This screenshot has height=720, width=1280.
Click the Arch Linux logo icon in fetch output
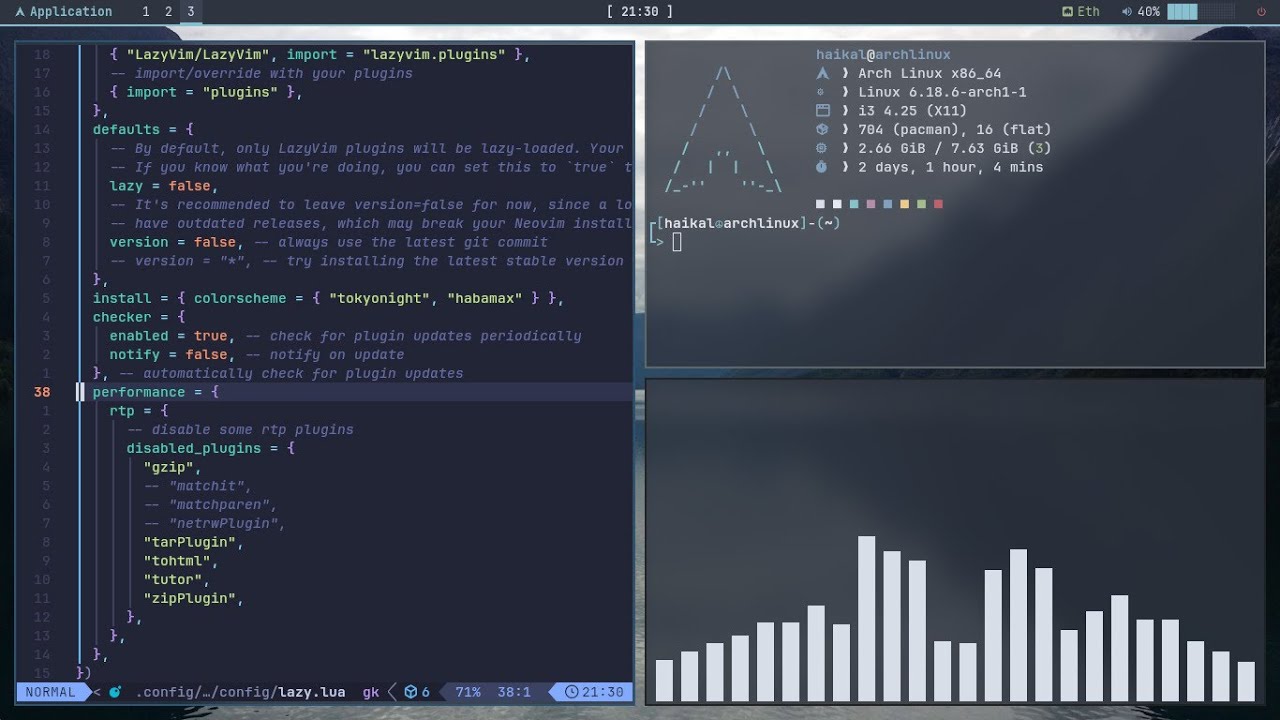pyautogui.click(x=822, y=73)
